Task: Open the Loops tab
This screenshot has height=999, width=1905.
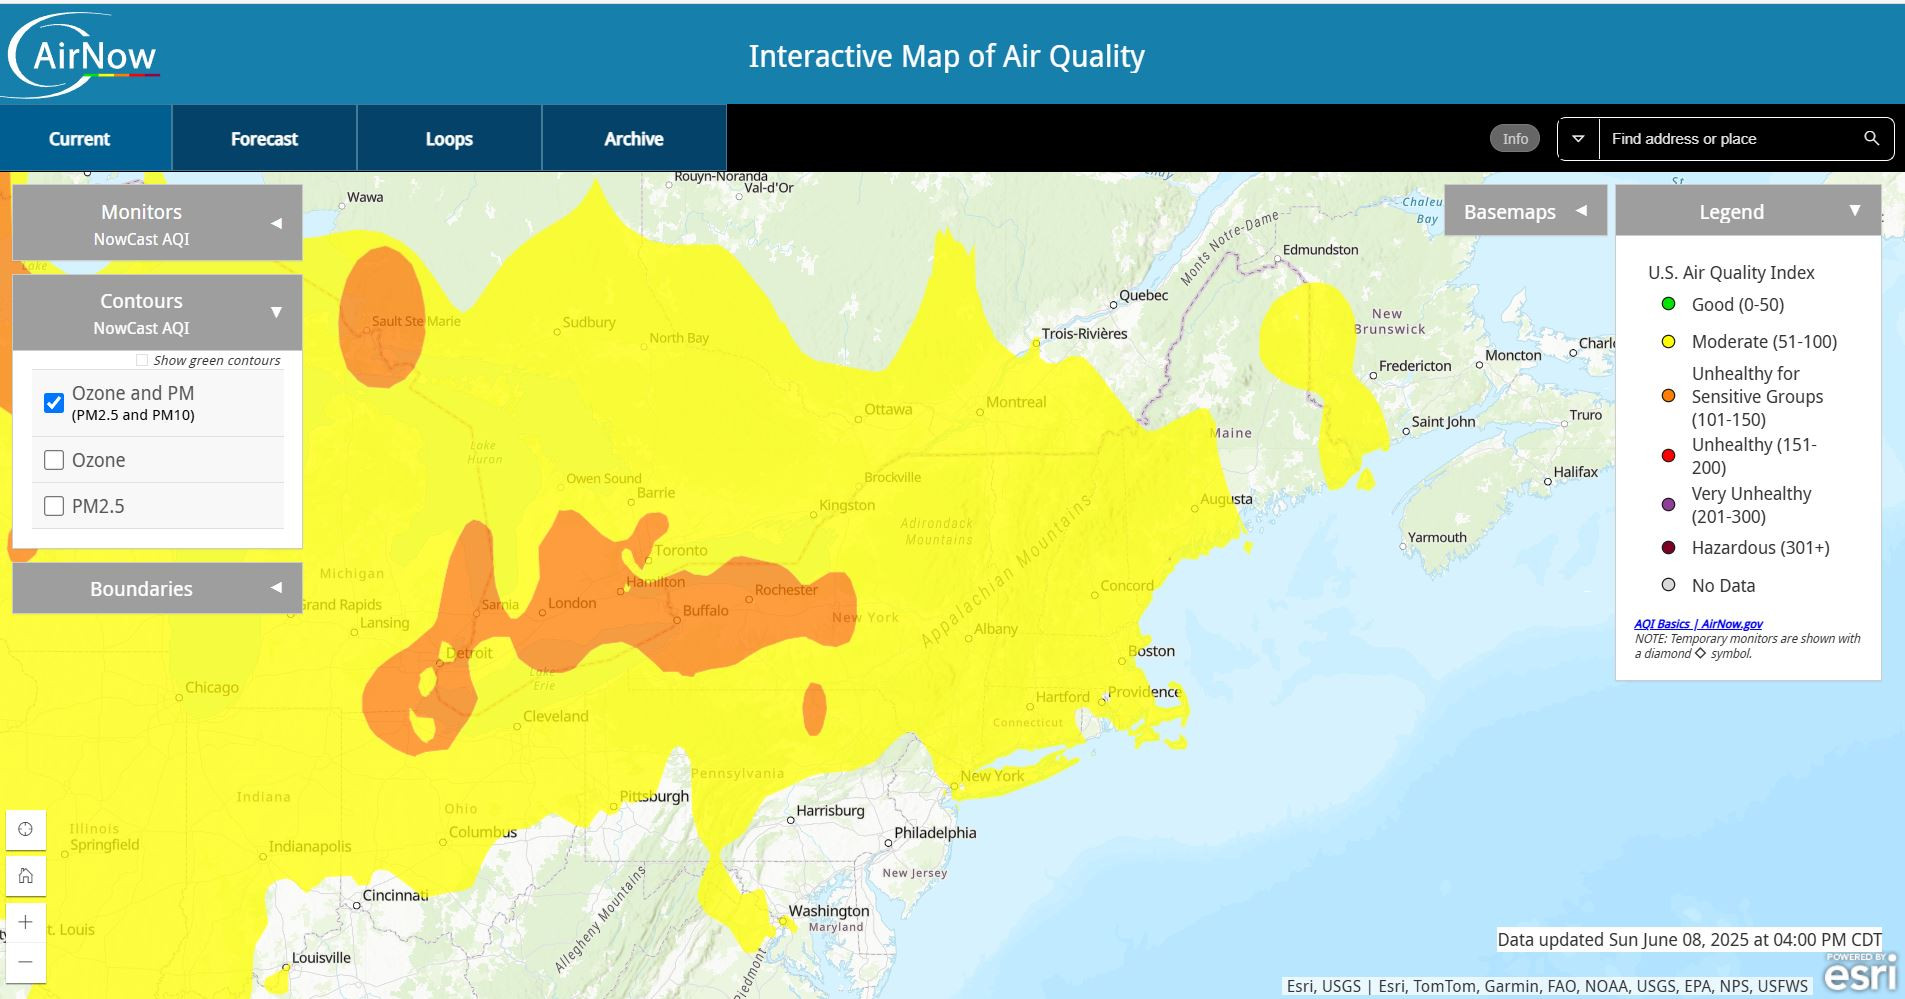Action: tap(449, 138)
